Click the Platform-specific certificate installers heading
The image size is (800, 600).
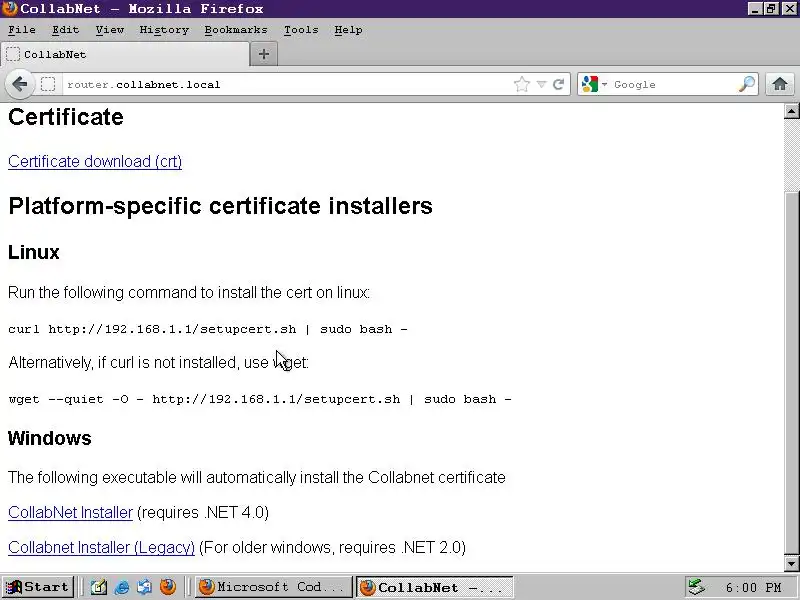click(x=220, y=206)
